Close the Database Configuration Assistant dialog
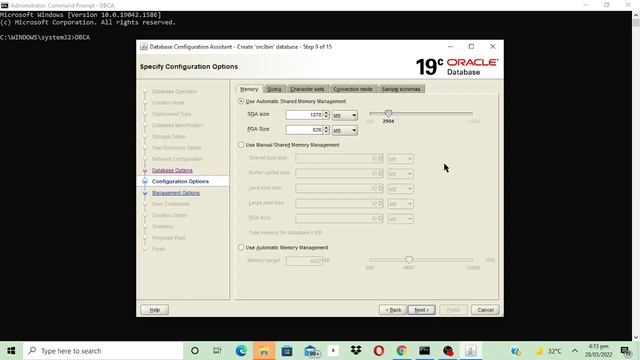Screen dimensions: 640x360 click(493, 47)
